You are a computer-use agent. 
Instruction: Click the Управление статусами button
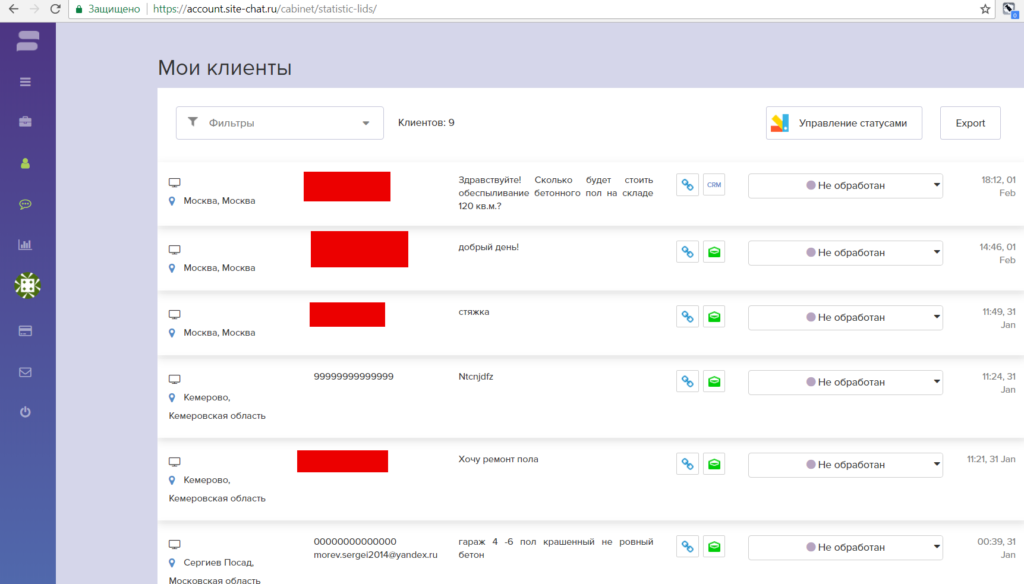coord(843,123)
